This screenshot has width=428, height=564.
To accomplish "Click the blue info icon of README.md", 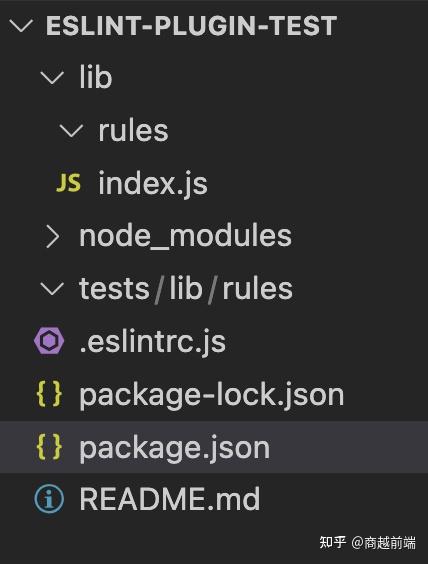I will [x=49, y=499].
